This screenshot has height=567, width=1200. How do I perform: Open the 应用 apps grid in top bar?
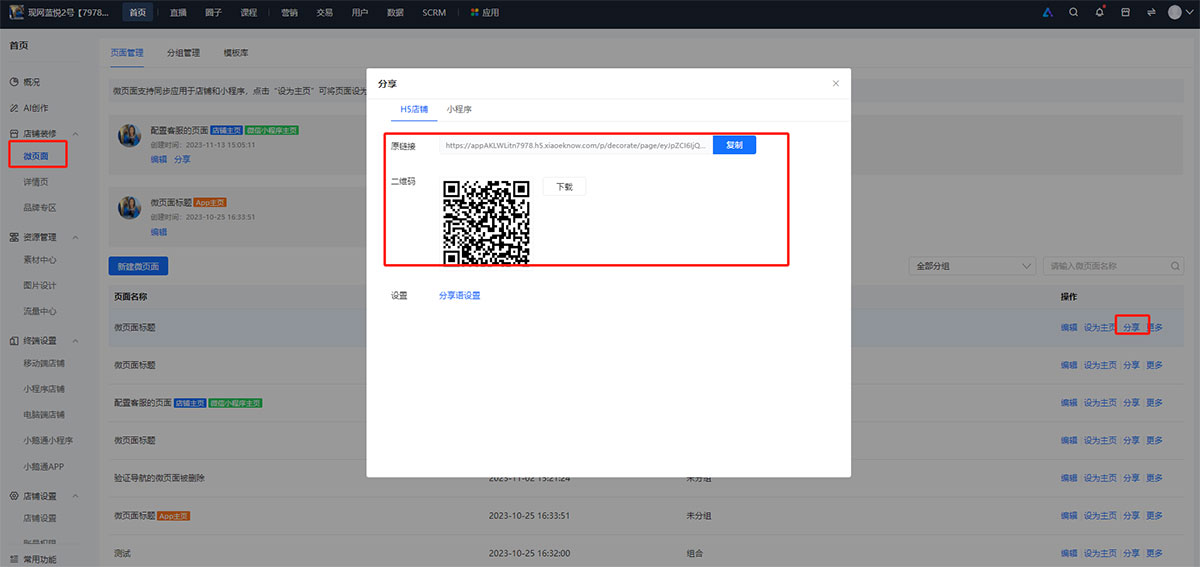pos(484,13)
